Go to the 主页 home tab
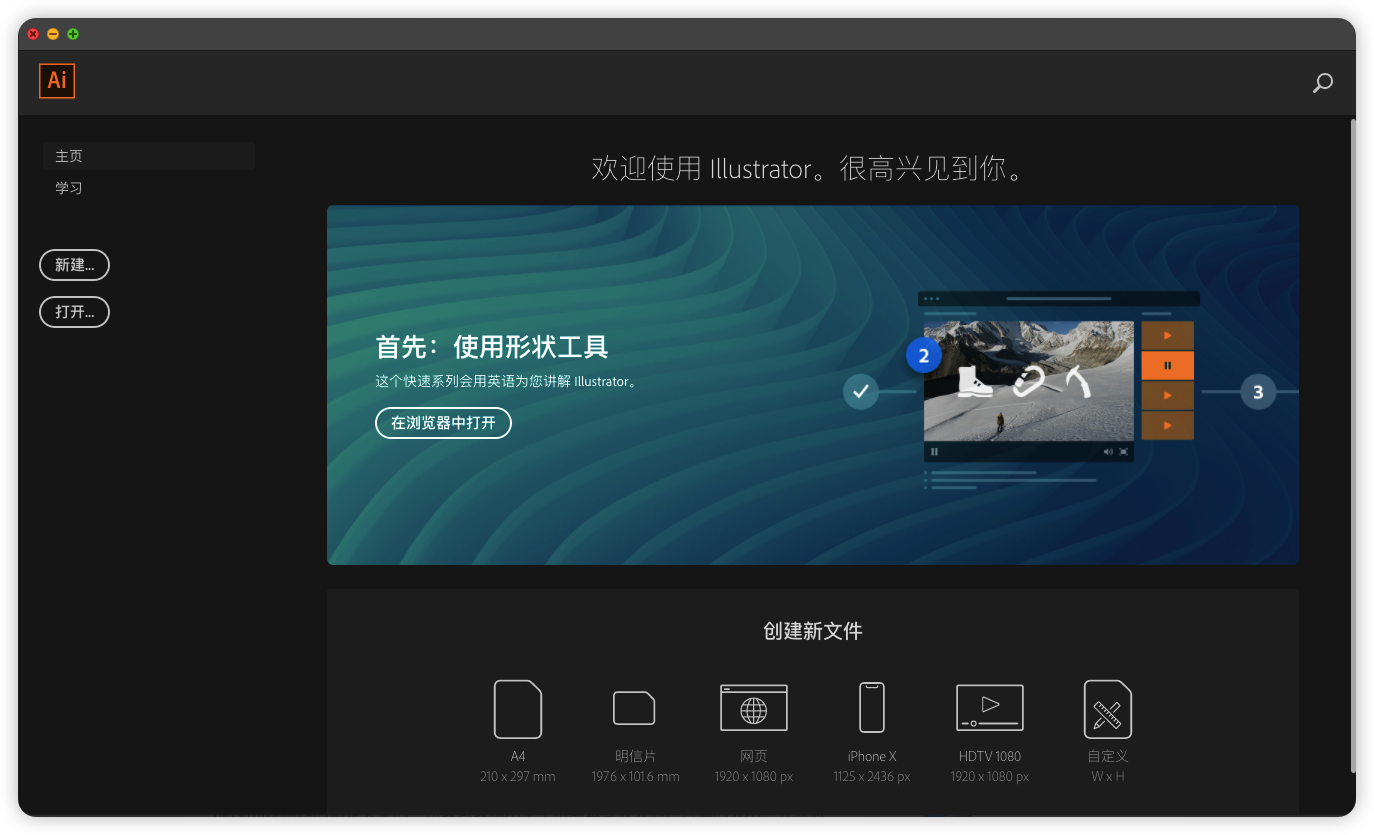 click(x=148, y=156)
